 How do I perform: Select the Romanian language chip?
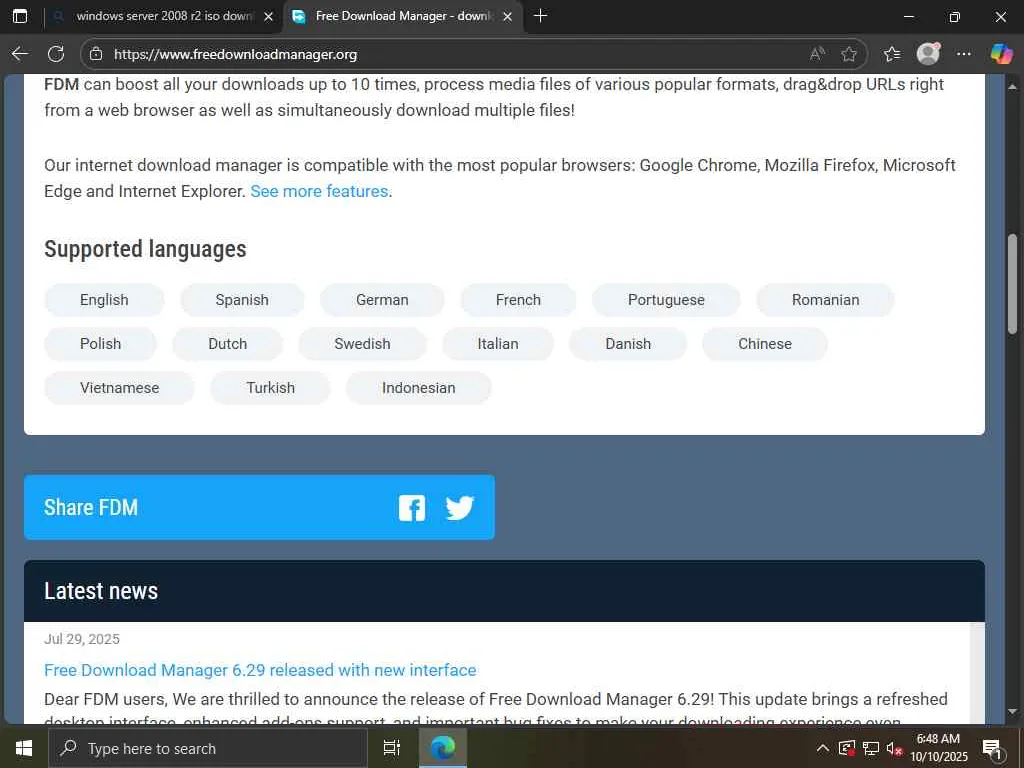point(825,300)
